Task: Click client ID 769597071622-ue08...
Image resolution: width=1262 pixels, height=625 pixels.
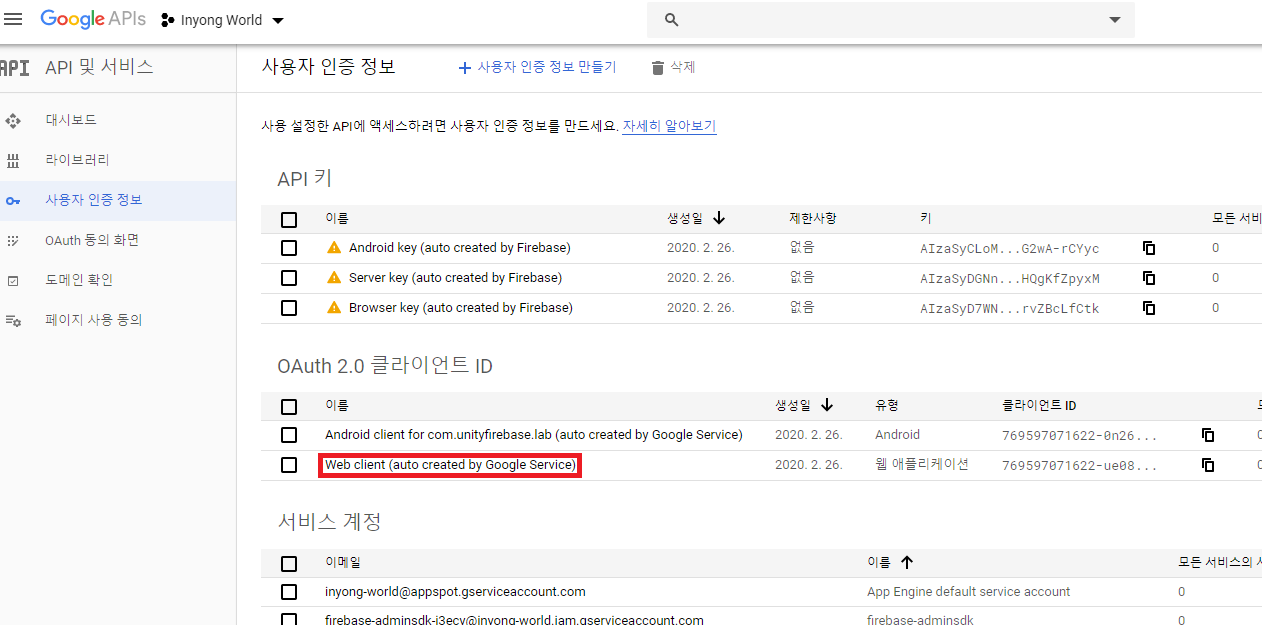Action: 1080,466
